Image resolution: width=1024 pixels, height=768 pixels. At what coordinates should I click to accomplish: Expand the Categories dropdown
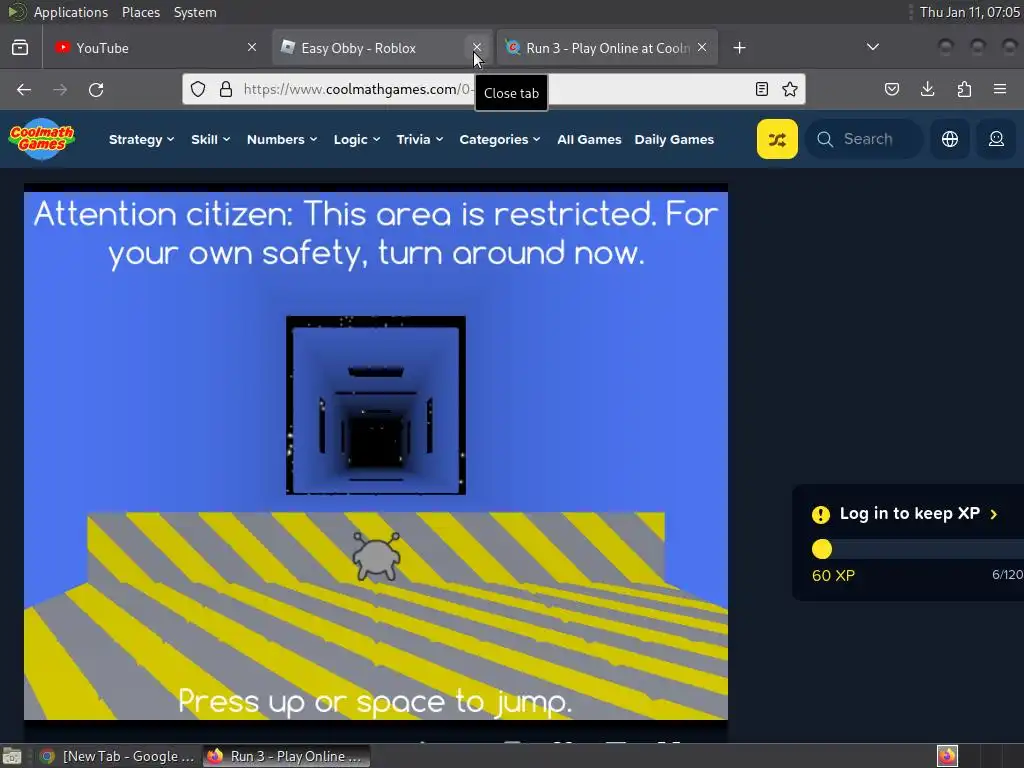(500, 139)
